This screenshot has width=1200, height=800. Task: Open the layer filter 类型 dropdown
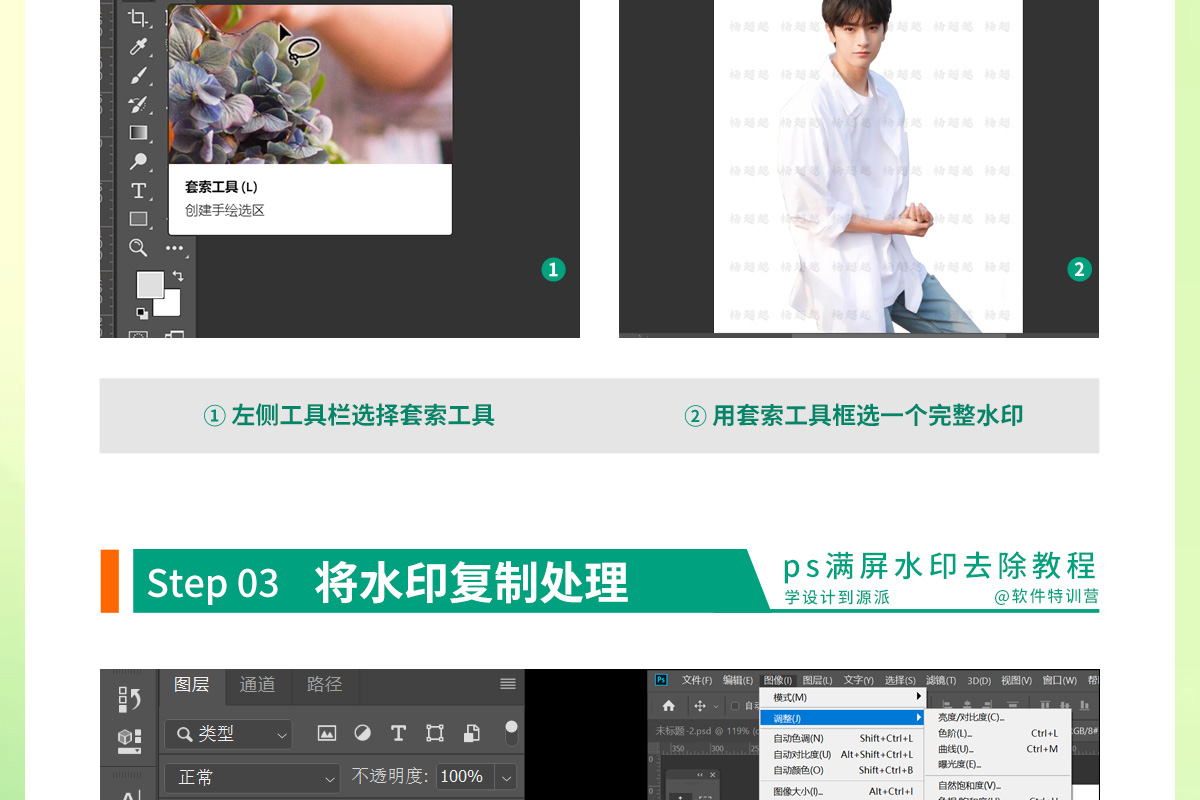coord(228,734)
